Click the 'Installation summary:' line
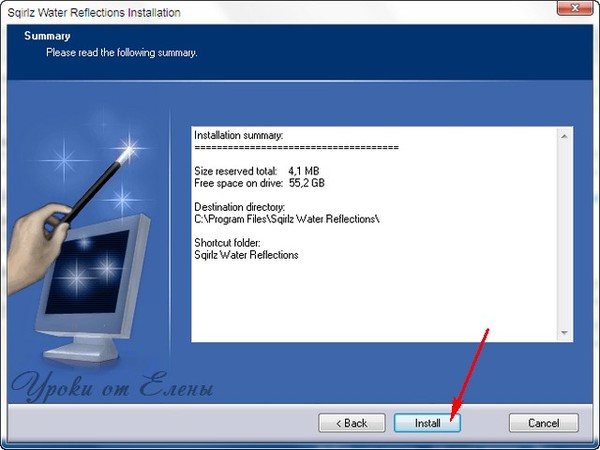Image resolution: width=600 pixels, height=450 pixels. (239, 135)
